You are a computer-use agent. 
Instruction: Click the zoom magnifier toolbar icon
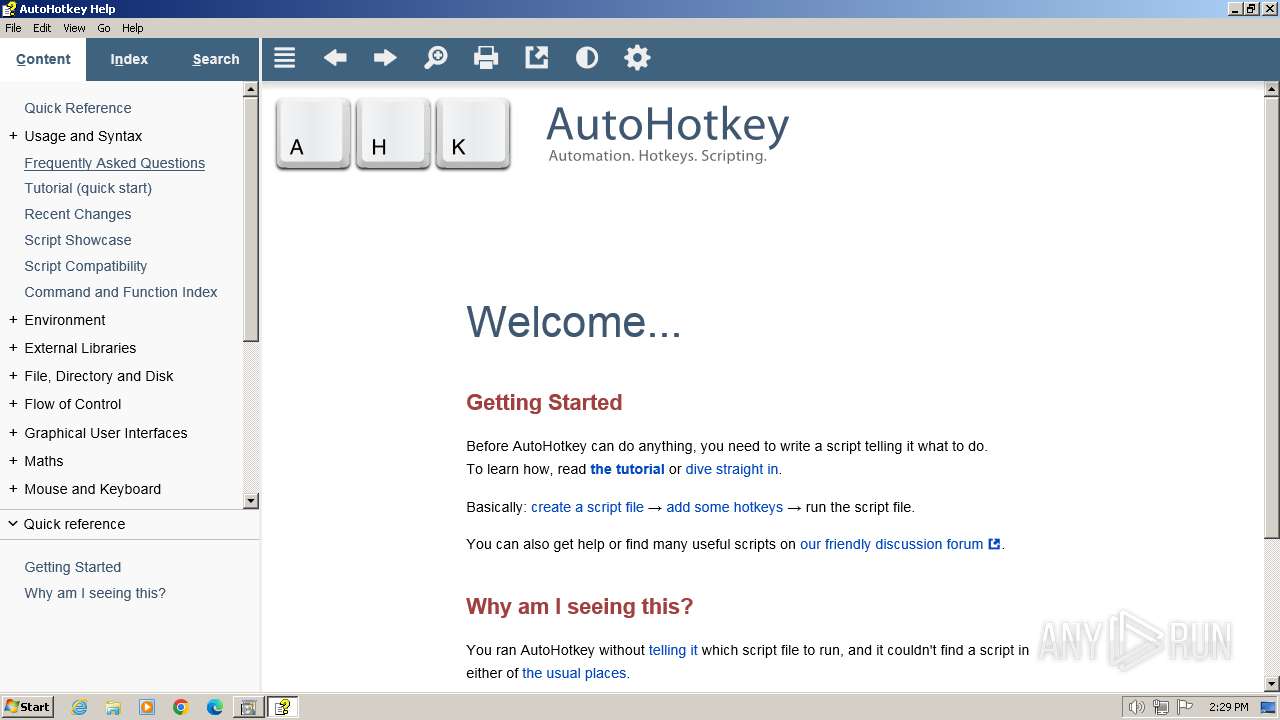click(x=436, y=58)
